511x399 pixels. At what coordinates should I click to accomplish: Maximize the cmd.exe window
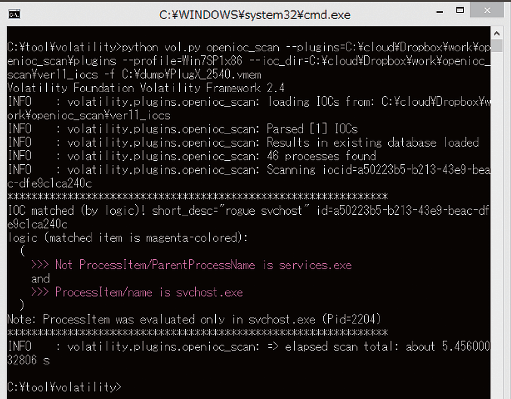point(460,11)
